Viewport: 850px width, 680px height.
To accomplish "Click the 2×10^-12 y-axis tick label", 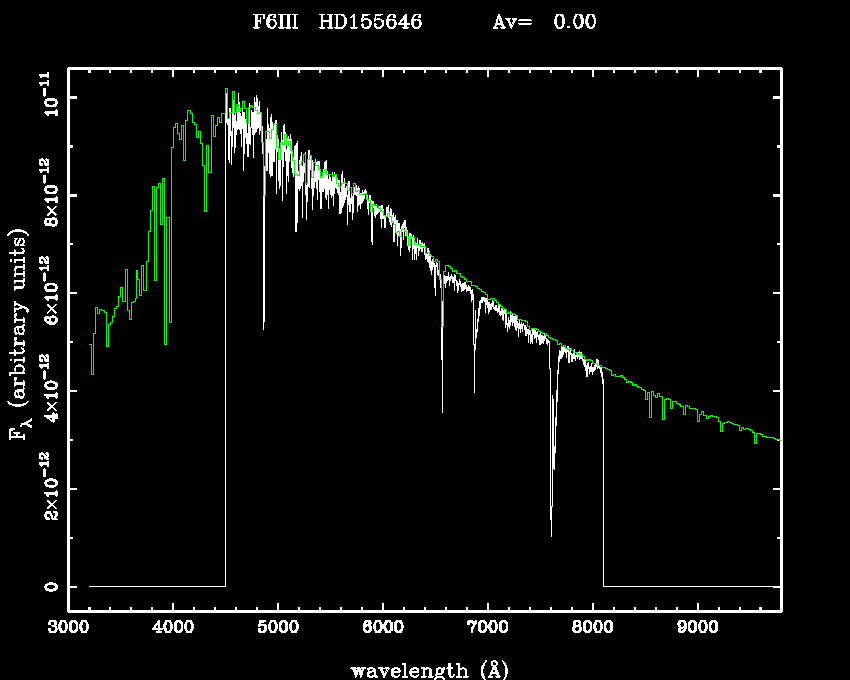I will 47,487.
